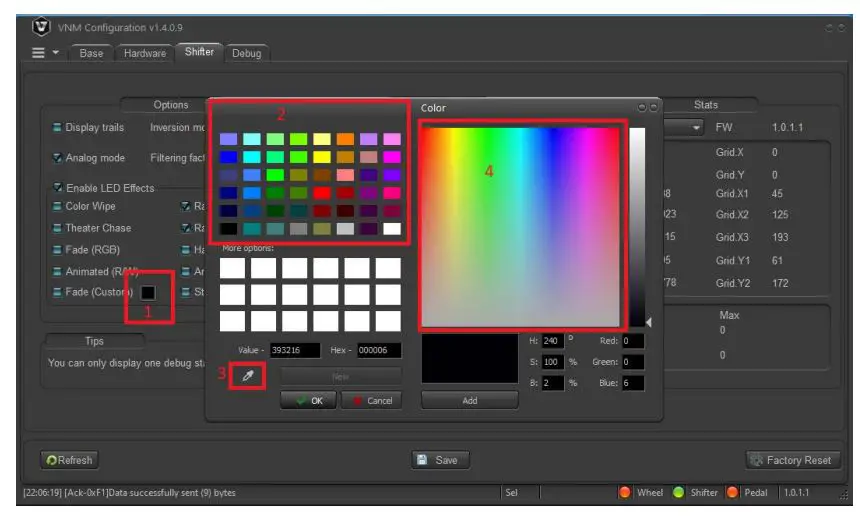Click the status bar data sent message
The width and height of the screenshot is (860, 516).
(x=129, y=492)
